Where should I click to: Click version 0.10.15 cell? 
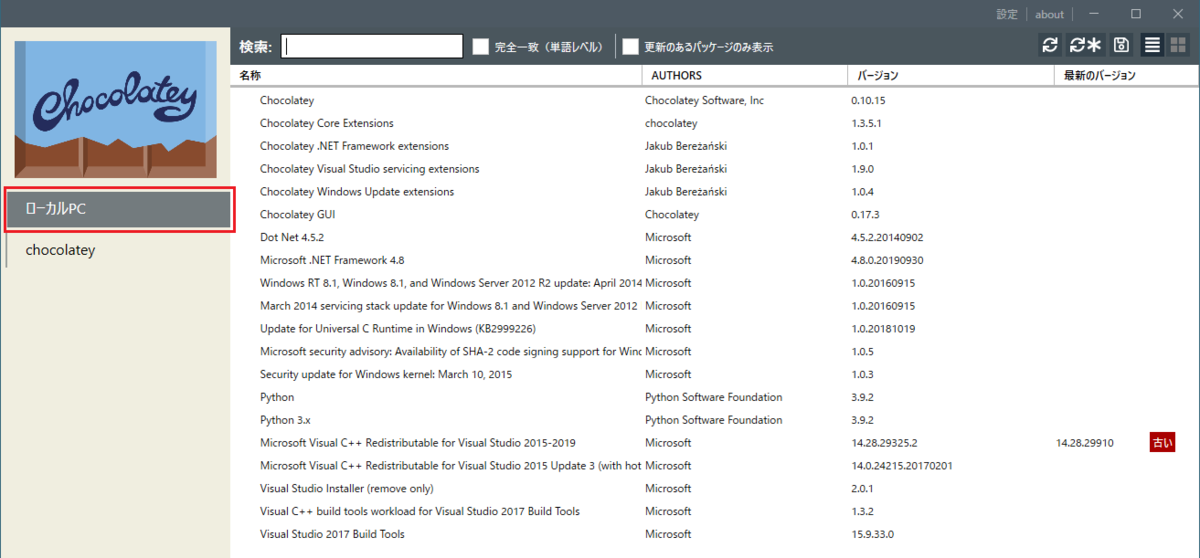[x=869, y=100]
